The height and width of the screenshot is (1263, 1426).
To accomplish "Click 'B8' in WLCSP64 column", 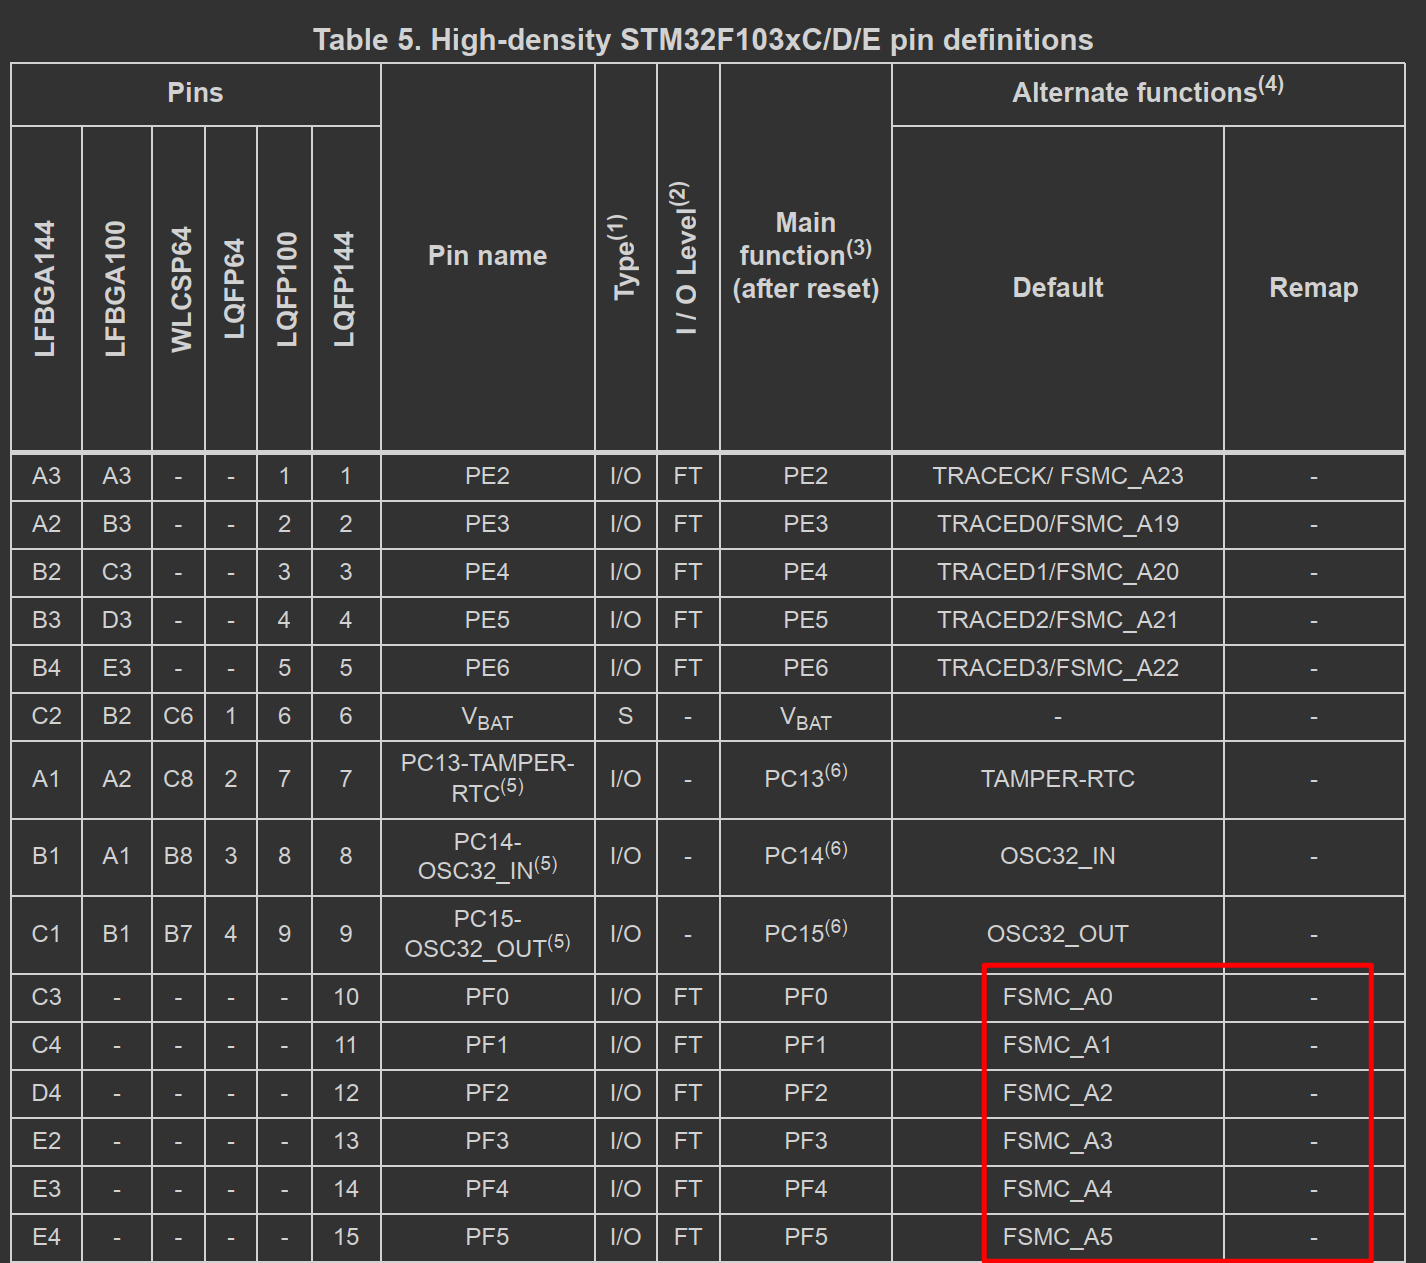I will coord(178,856).
